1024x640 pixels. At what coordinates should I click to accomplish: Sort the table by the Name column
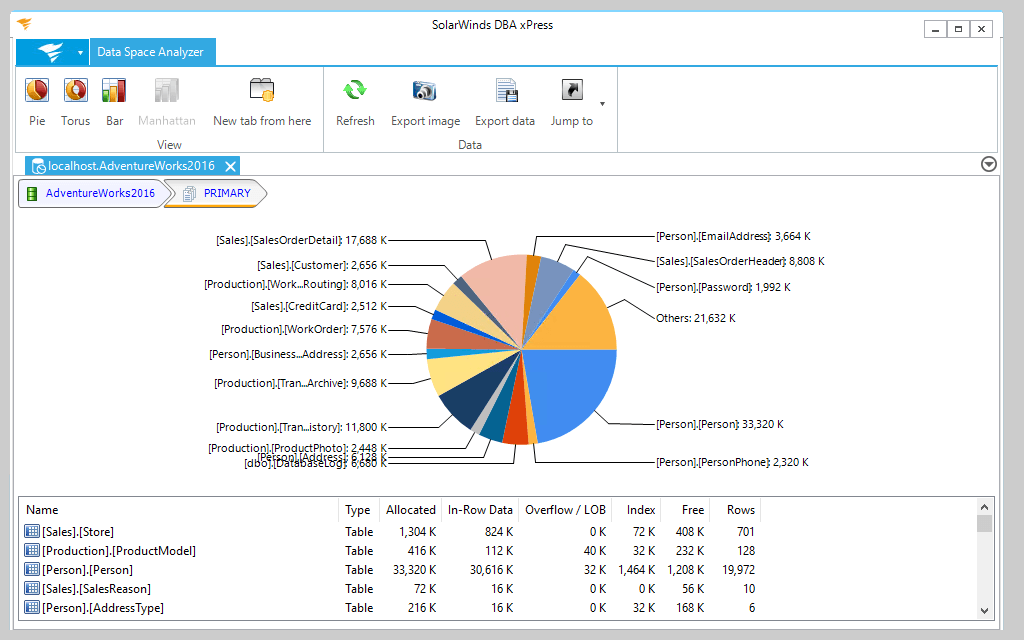41,509
